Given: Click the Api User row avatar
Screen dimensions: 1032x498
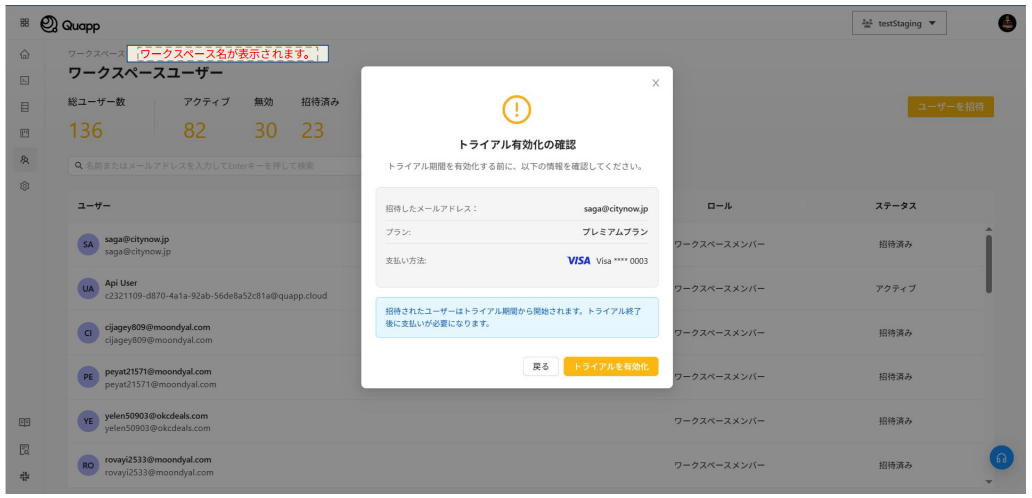Looking at the screenshot, I should [x=87, y=289].
